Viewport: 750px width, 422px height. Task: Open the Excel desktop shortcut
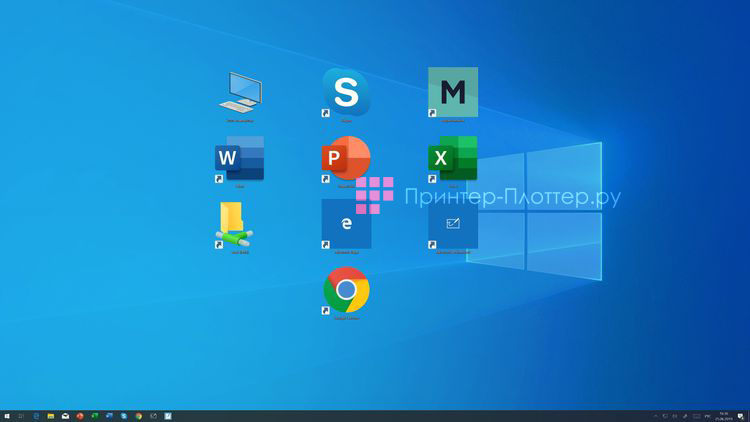click(452, 158)
